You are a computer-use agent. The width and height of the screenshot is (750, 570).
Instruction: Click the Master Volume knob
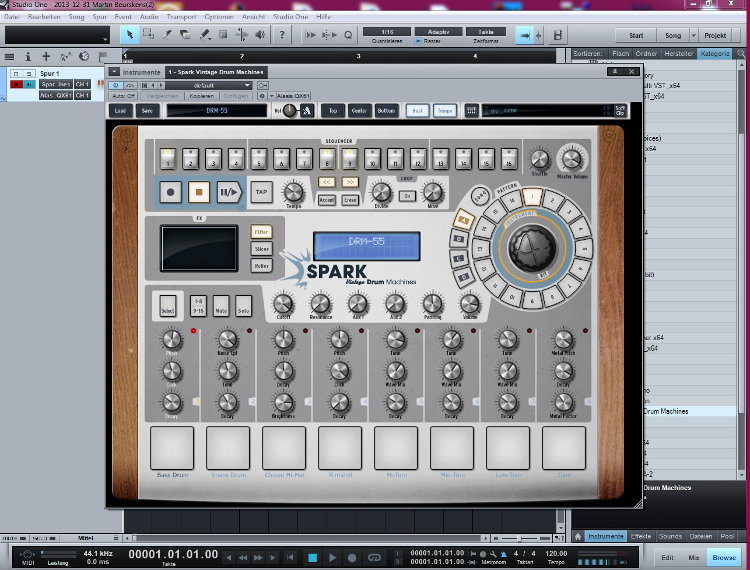pyautogui.click(x=572, y=159)
